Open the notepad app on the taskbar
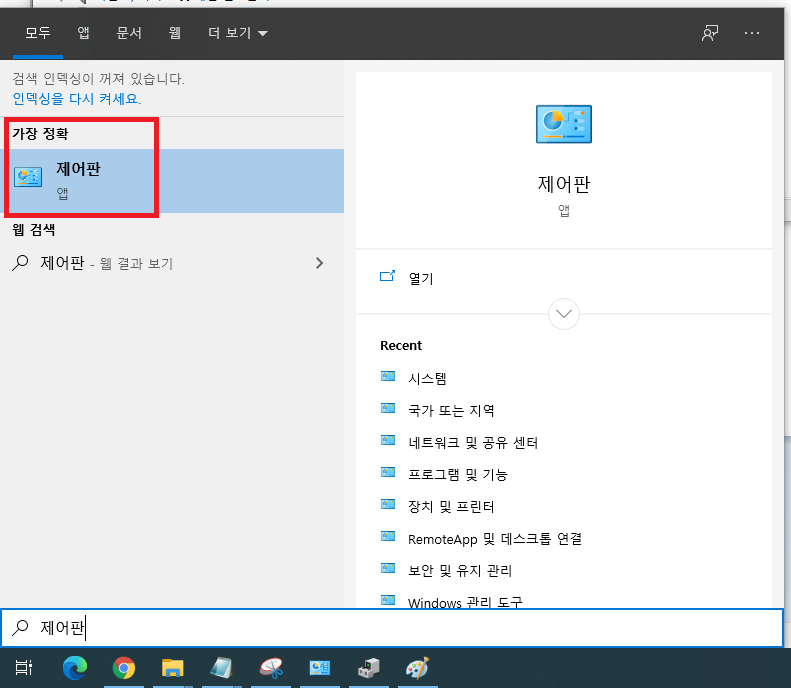This screenshot has width=791, height=688. (x=221, y=668)
